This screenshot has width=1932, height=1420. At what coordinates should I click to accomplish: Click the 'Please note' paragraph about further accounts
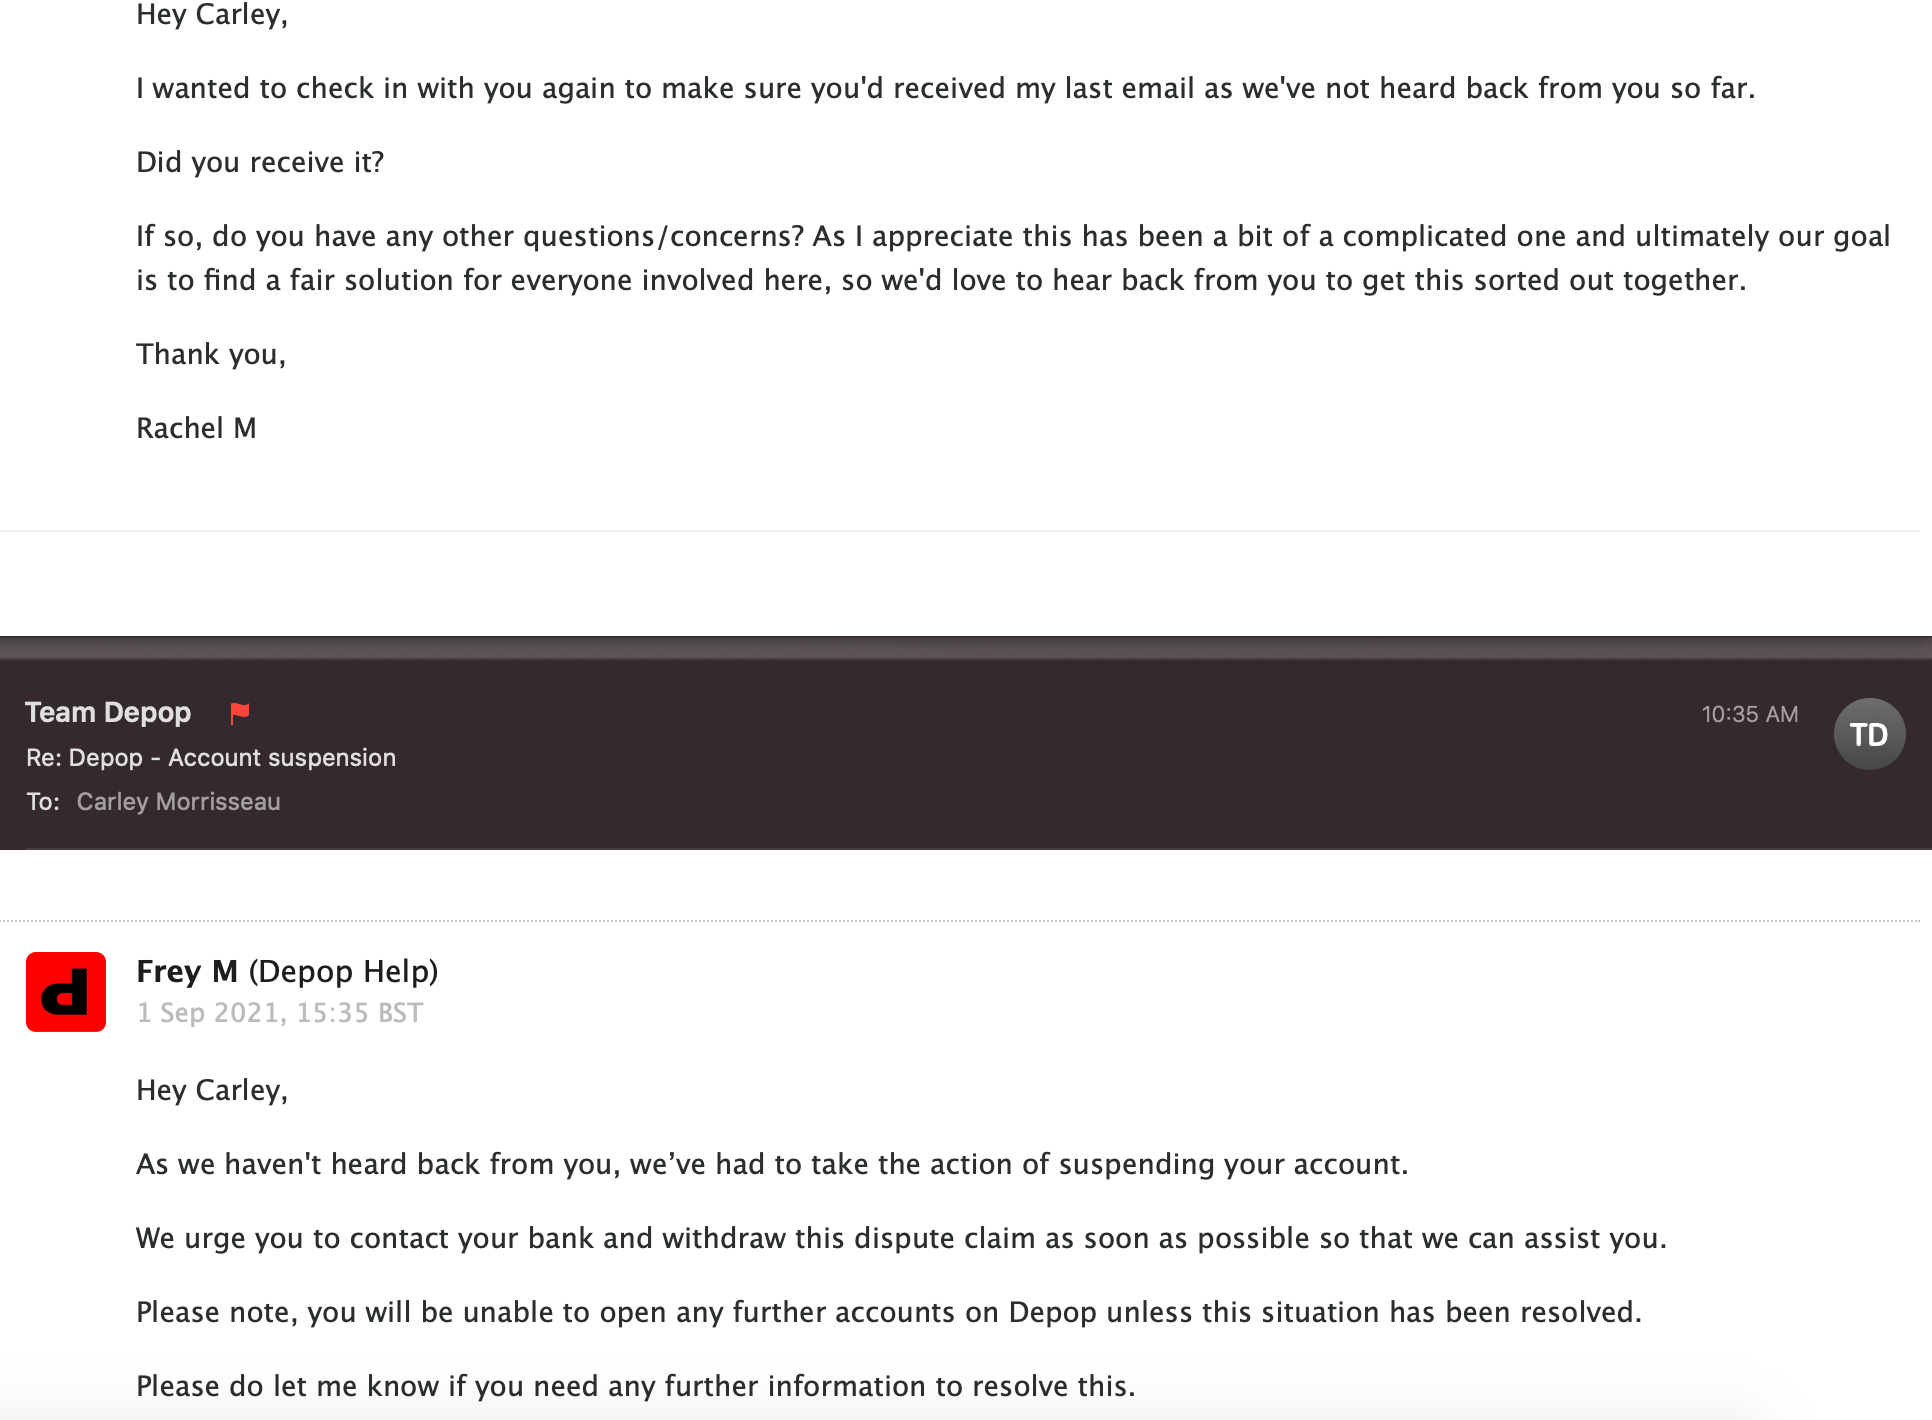coord(889,1312)
